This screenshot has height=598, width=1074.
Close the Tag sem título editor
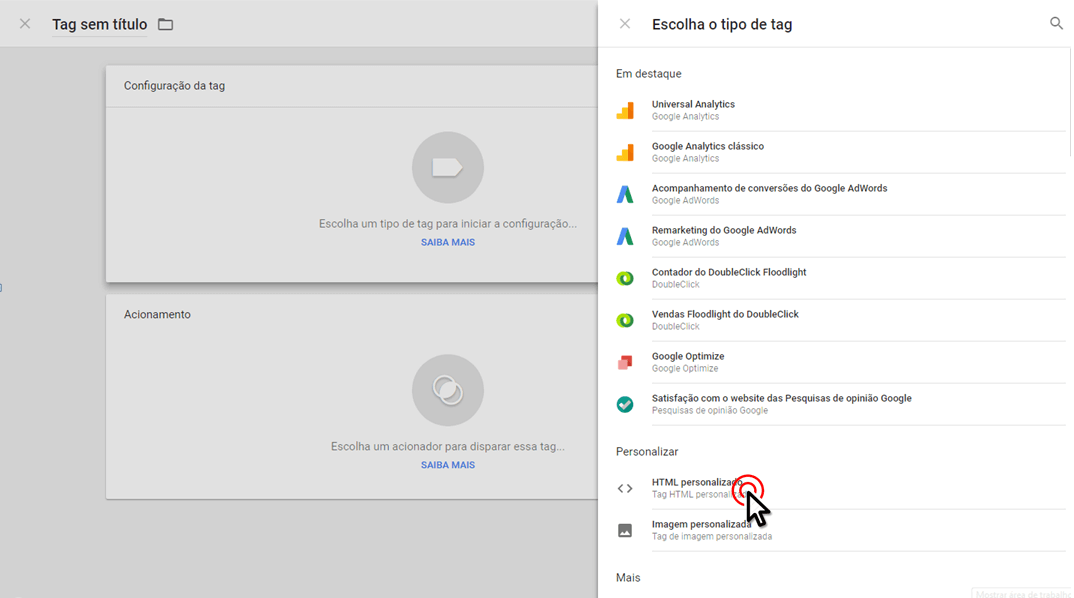(x=25, y=24)
